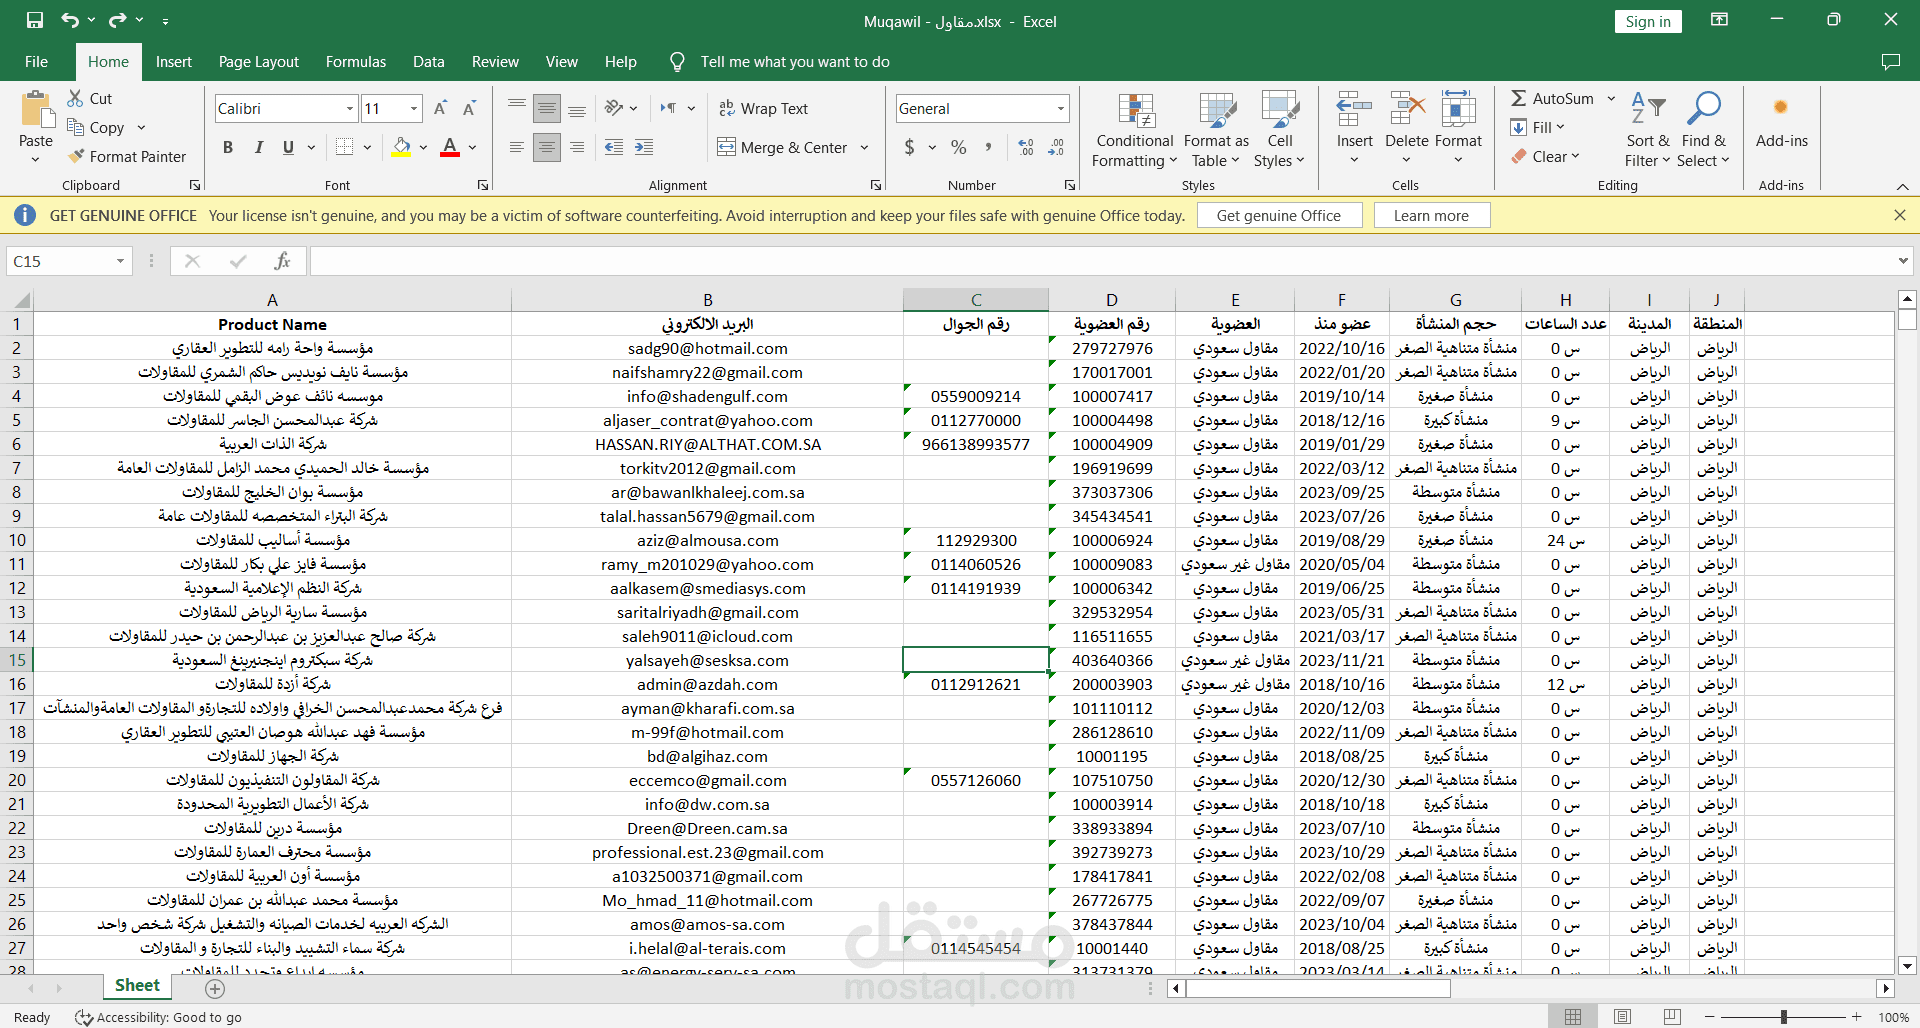Switch to the Data tab
Image resolution: width=1920 pixels, height=1028 pixels.
[x=429, y=61]
